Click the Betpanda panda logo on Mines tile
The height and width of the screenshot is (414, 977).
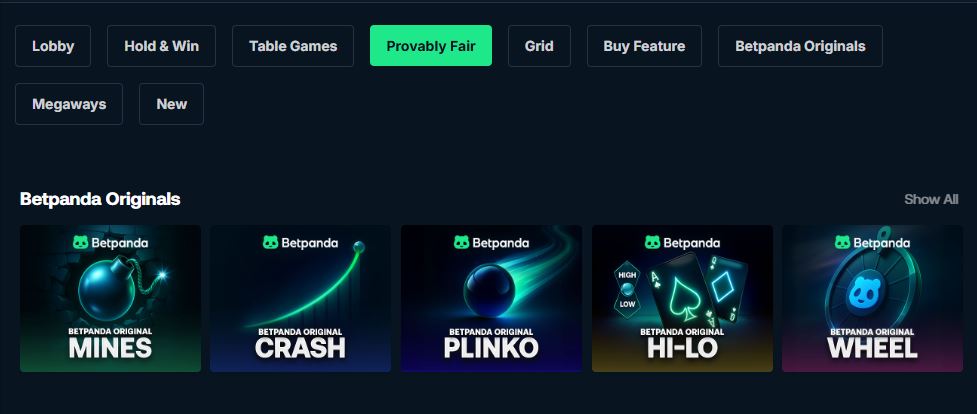80,243
